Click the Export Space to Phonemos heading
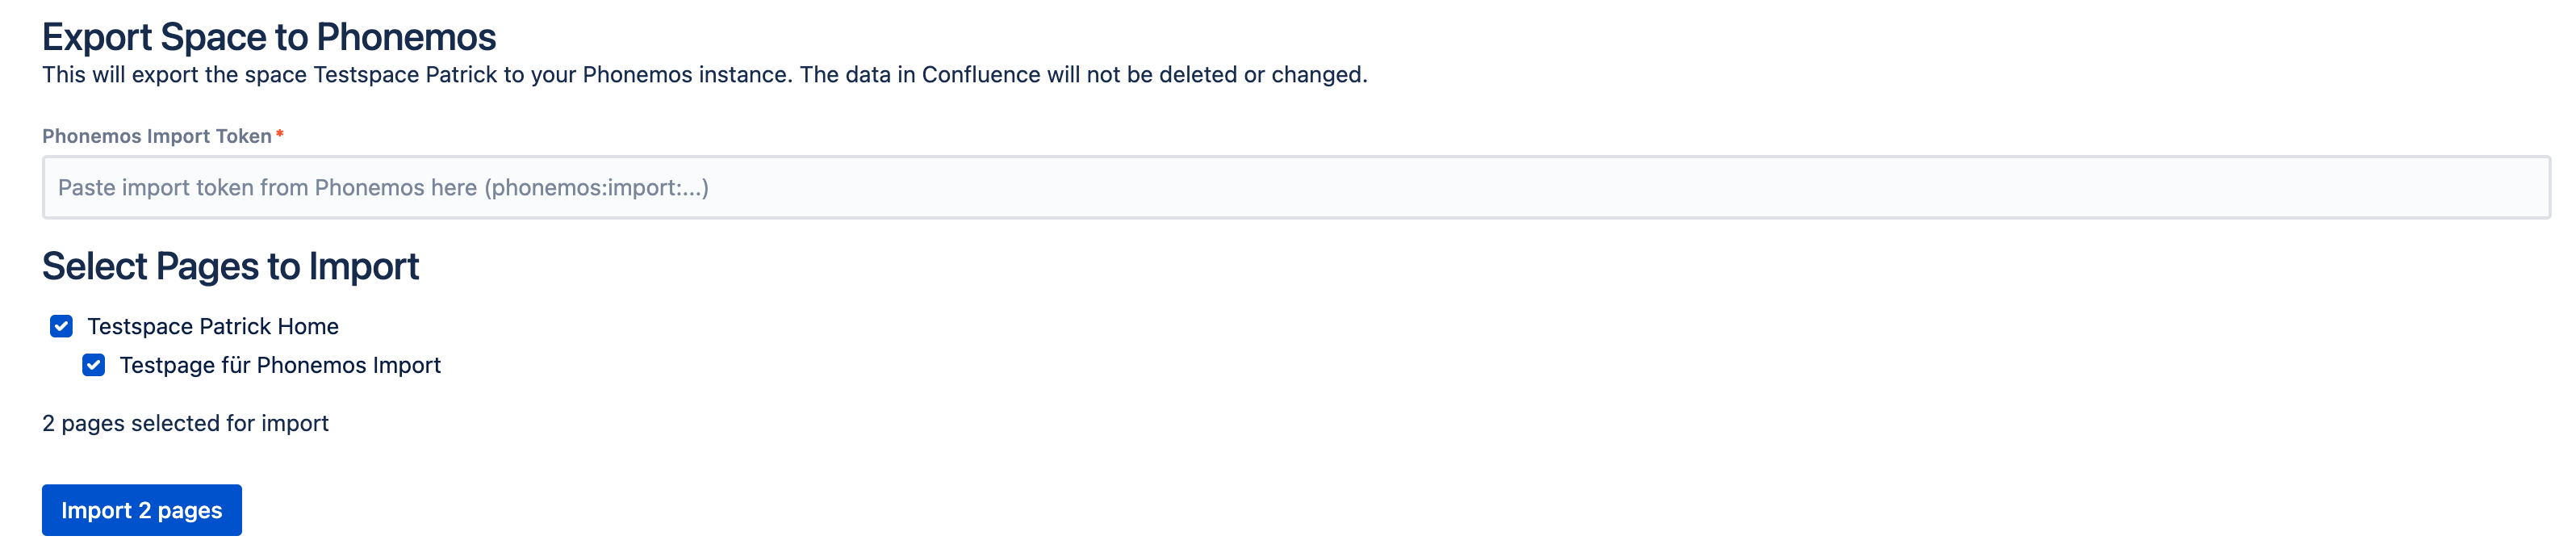Image resolution: width=2576 pixels, height=557 pixels. pos(268,37)
